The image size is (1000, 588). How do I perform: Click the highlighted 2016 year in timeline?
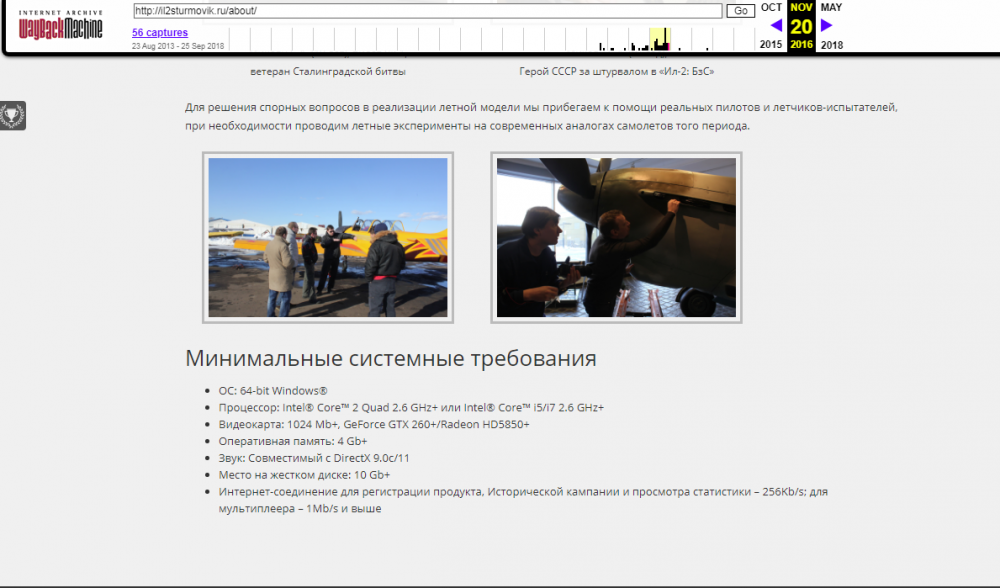(802, 45)
